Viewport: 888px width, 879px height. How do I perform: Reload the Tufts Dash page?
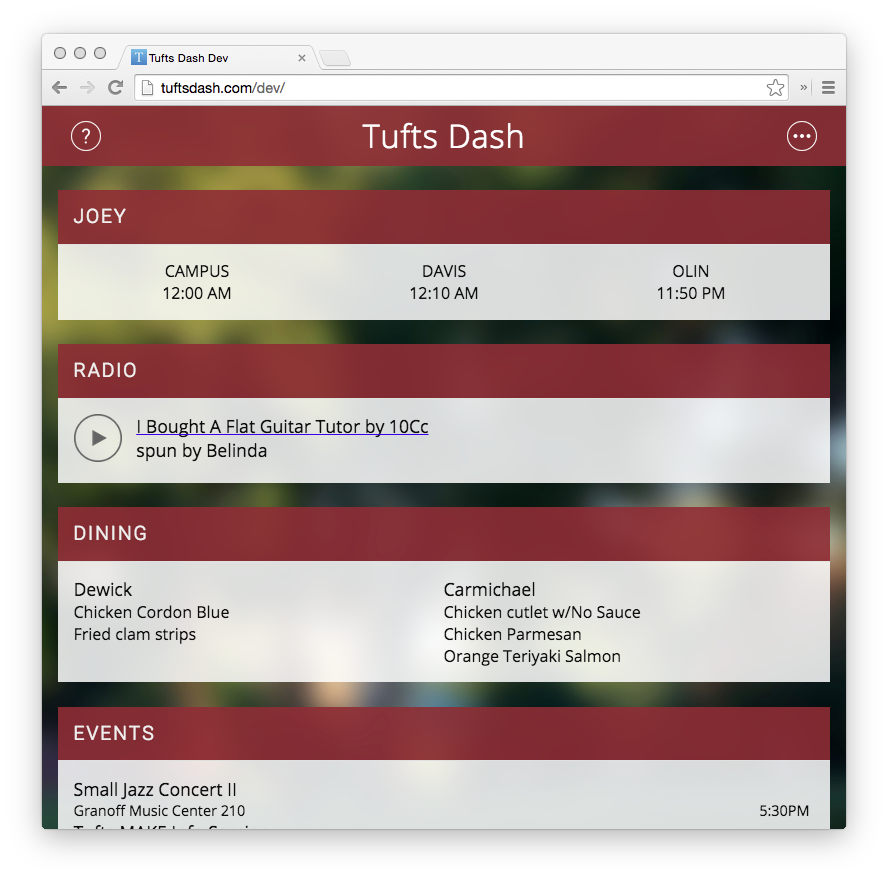116,87
